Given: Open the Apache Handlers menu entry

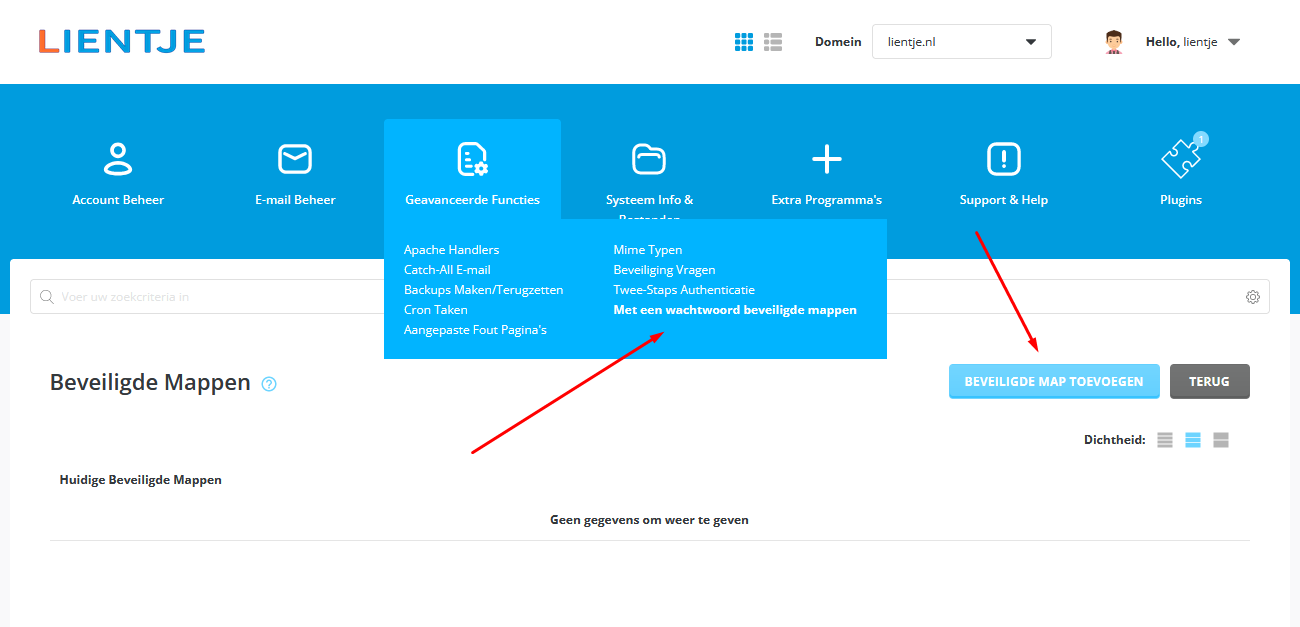Looking at the screenshot, I should coord(451,250).
